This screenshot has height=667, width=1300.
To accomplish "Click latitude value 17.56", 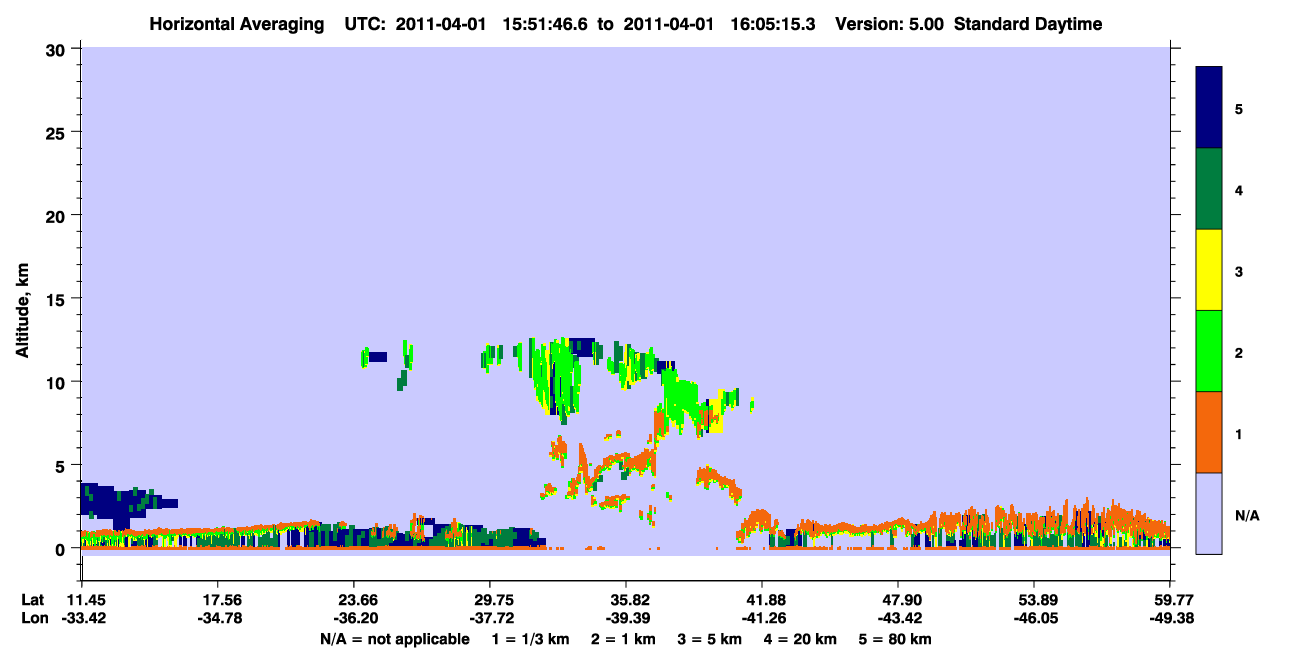I will click(217, 599).
